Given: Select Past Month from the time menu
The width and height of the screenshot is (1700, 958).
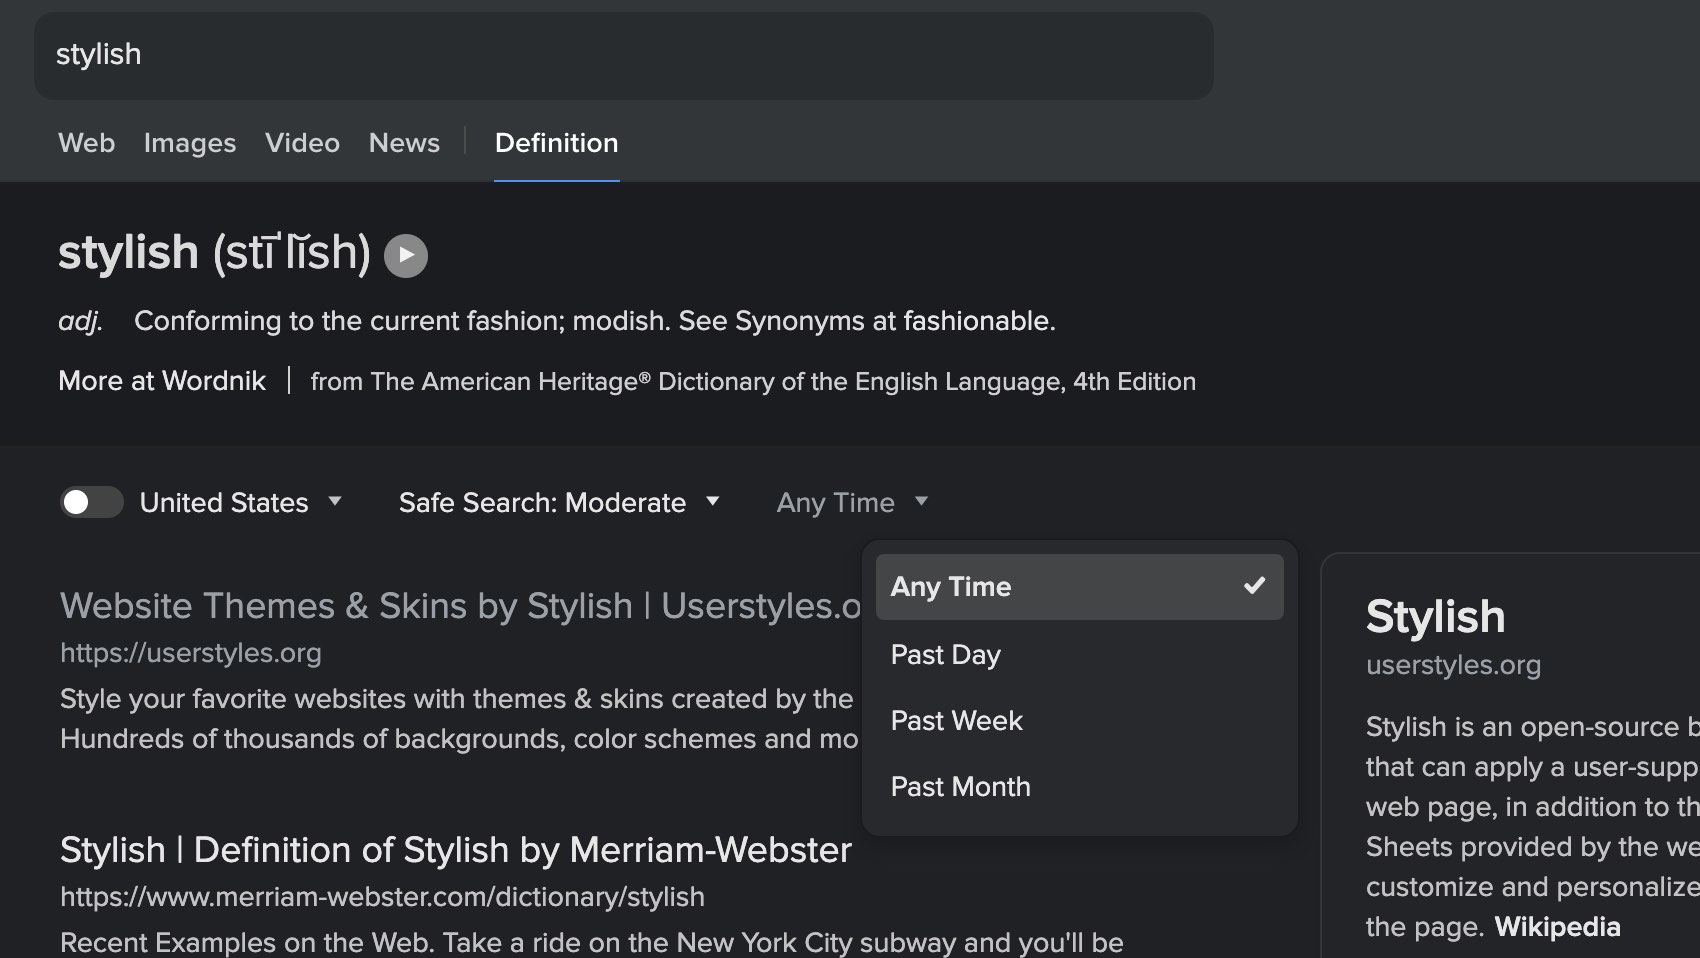Looking at the screenshot, I should [x=1079, y=786].
